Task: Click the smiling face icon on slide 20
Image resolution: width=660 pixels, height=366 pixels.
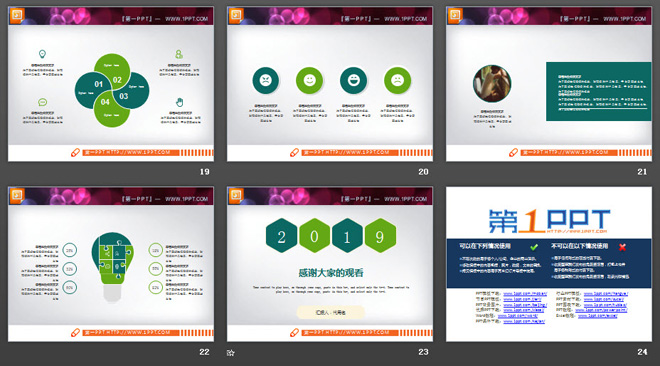Action: pyautogui.click(x=309, y=80)
